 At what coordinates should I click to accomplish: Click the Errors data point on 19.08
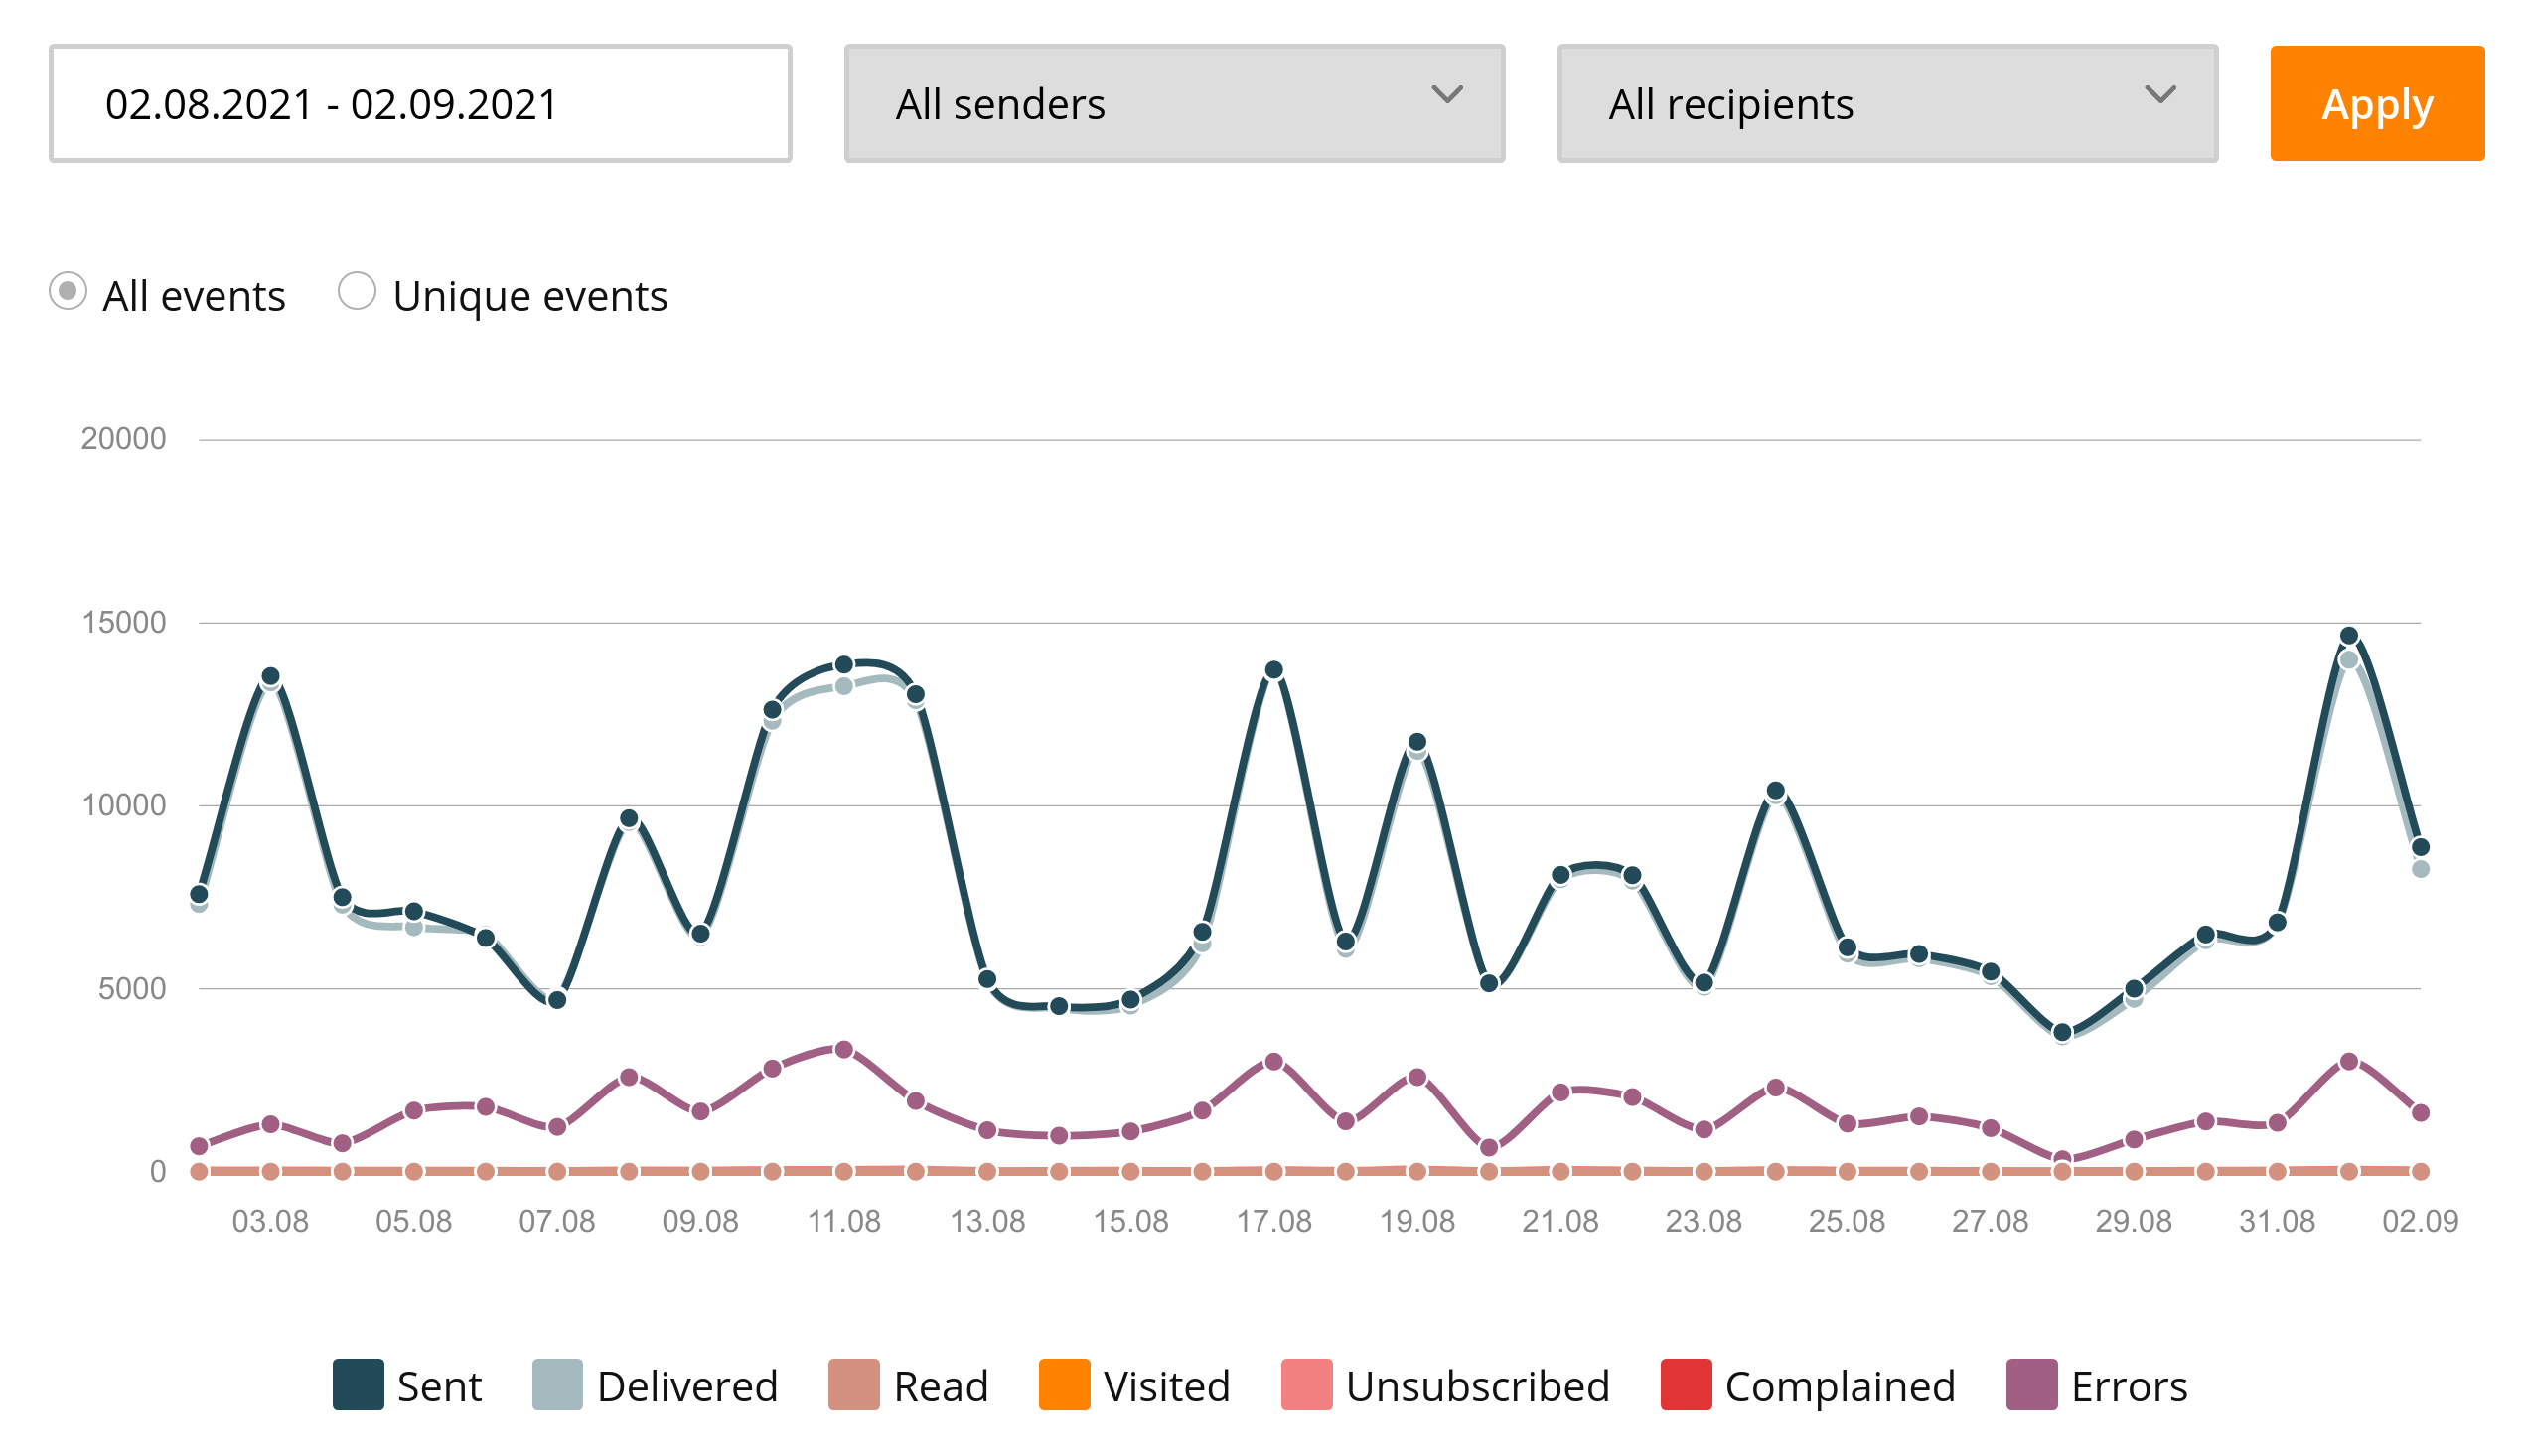(x=1416, y=1077)
